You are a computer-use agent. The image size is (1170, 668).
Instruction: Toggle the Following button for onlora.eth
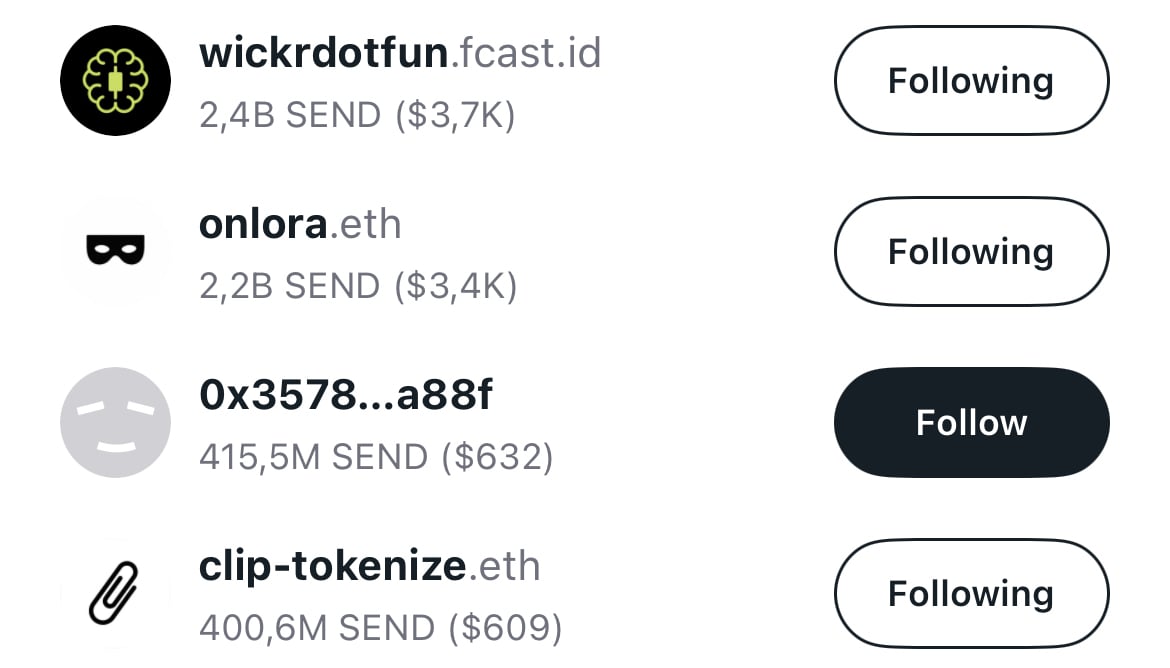coord(971,251)
